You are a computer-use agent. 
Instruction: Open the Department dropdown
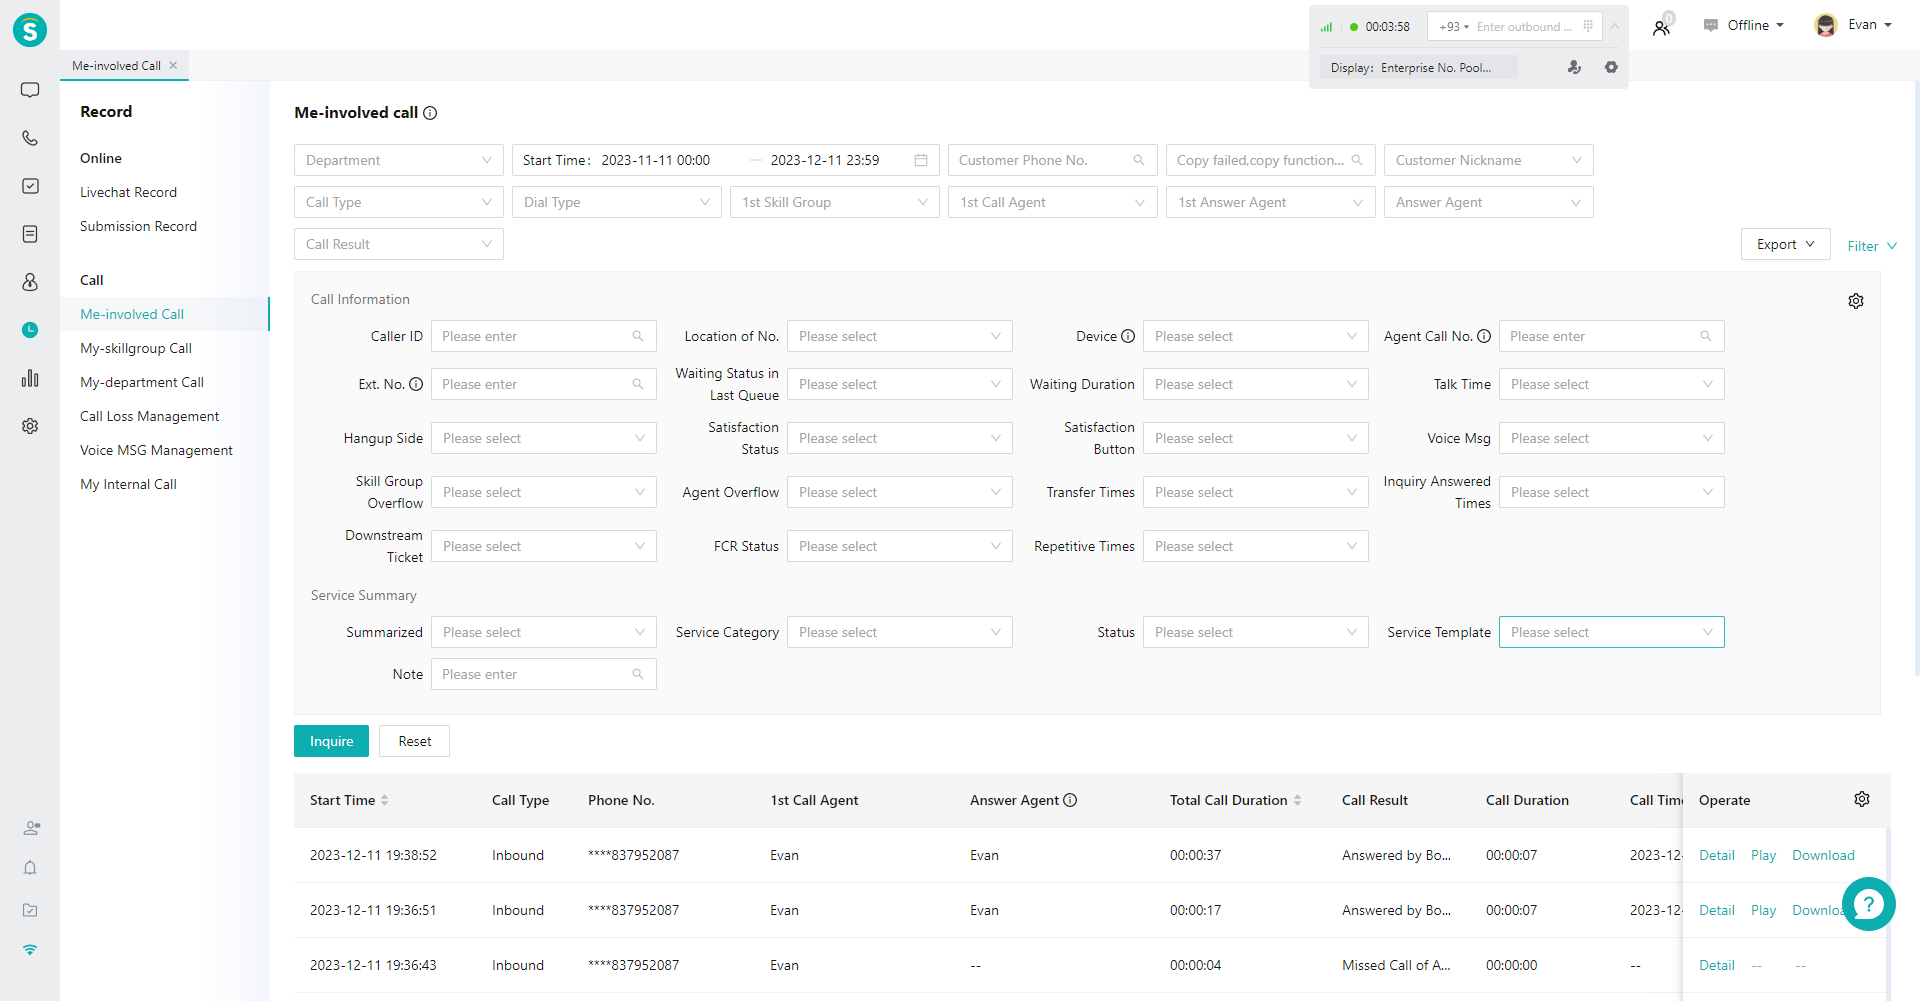399,160
